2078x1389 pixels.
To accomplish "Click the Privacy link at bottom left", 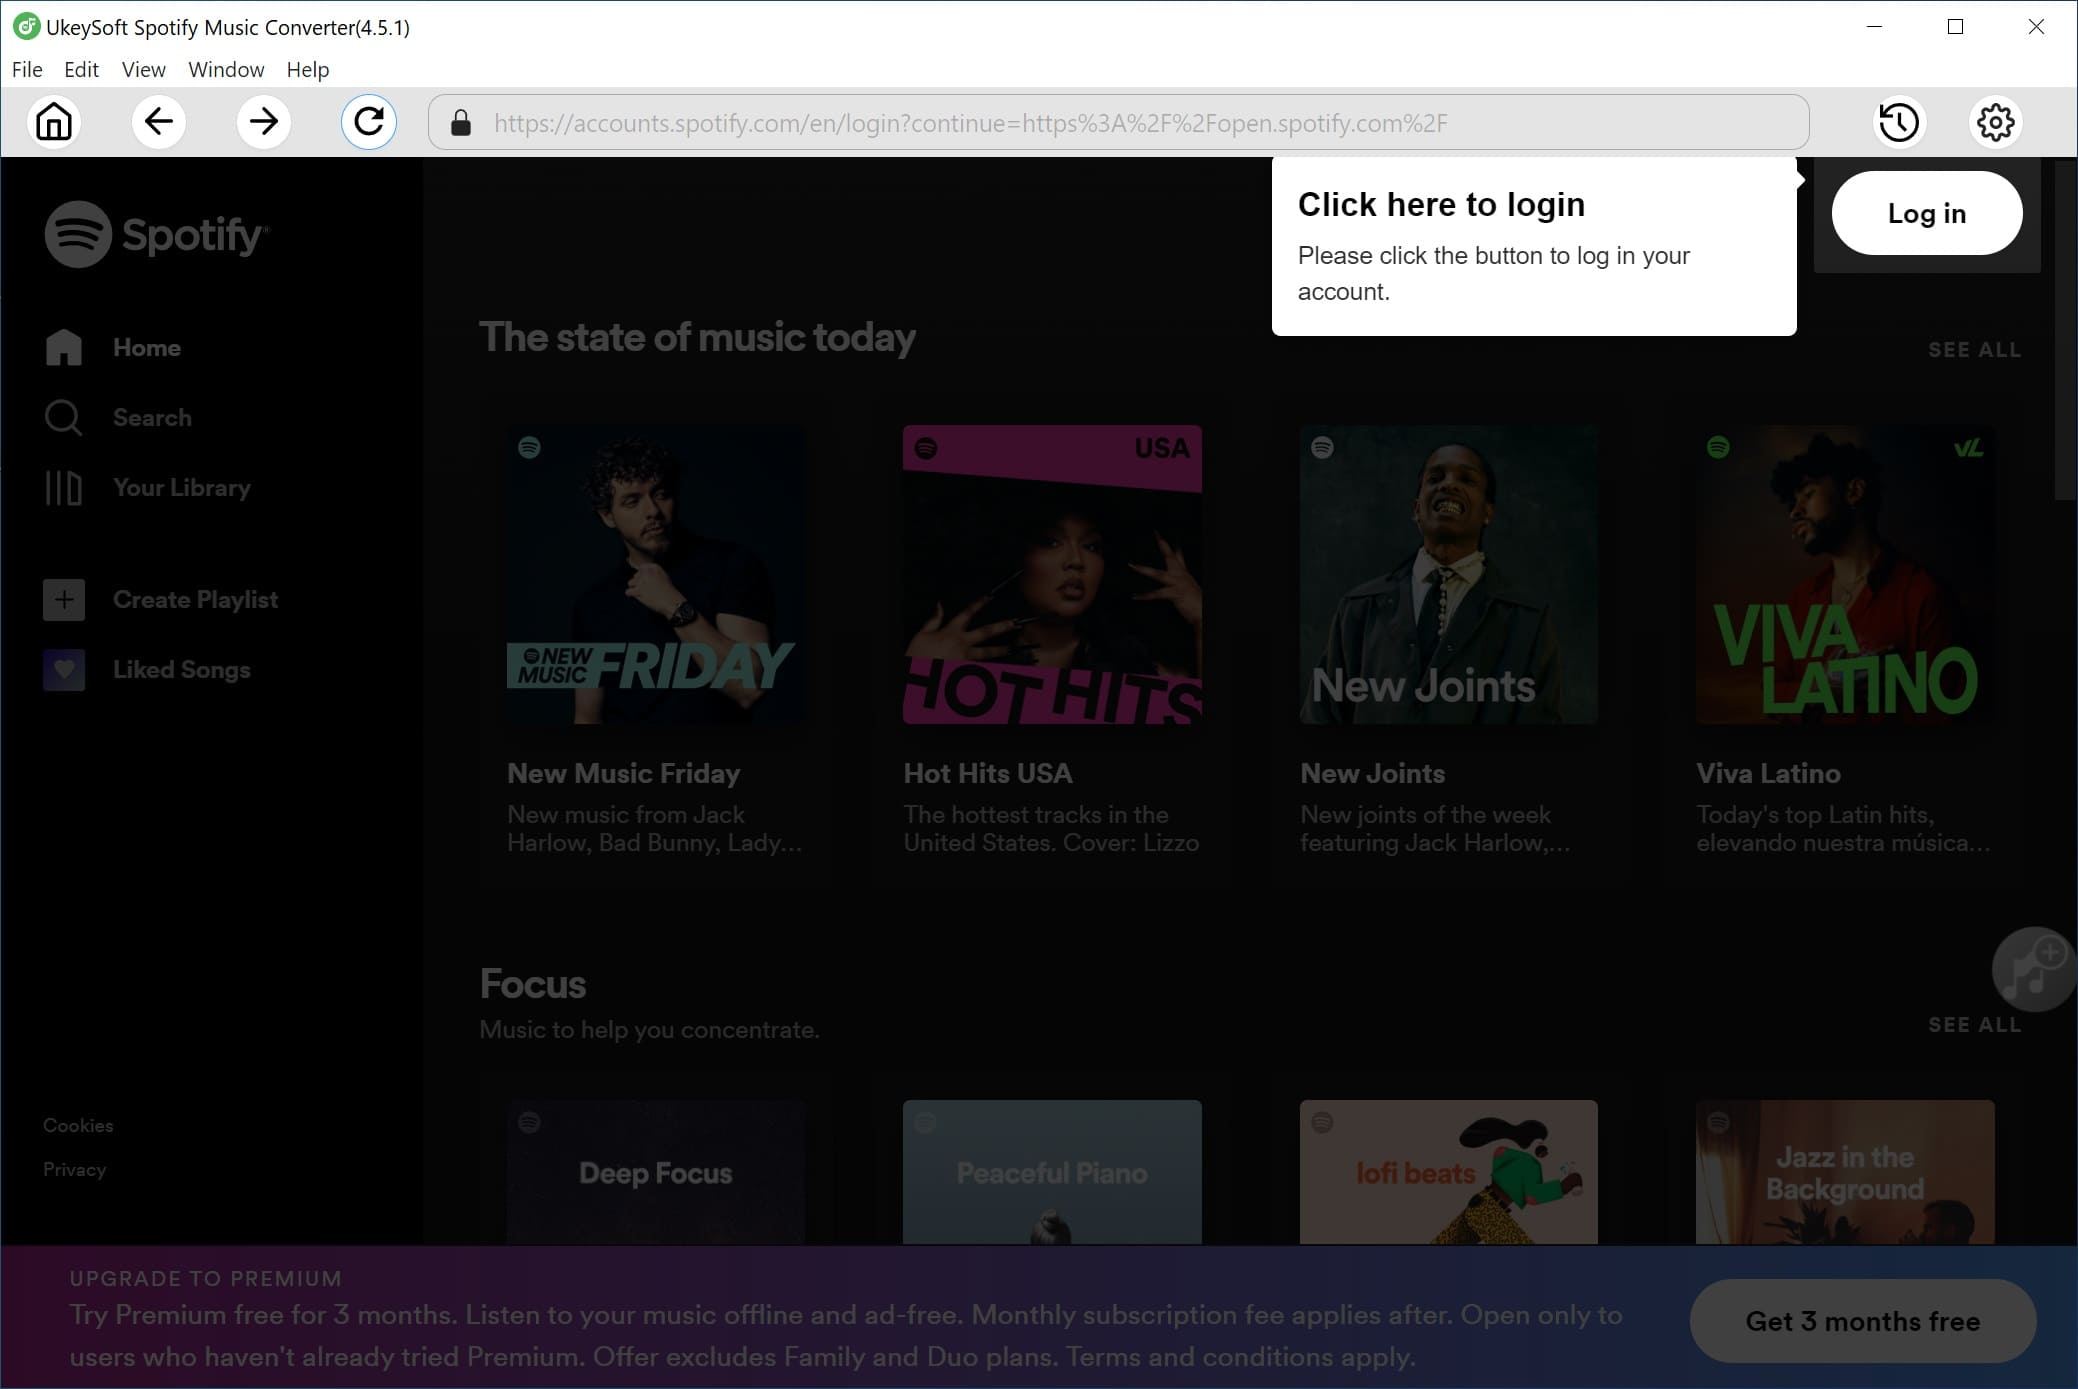I will tap(74, 1169).
